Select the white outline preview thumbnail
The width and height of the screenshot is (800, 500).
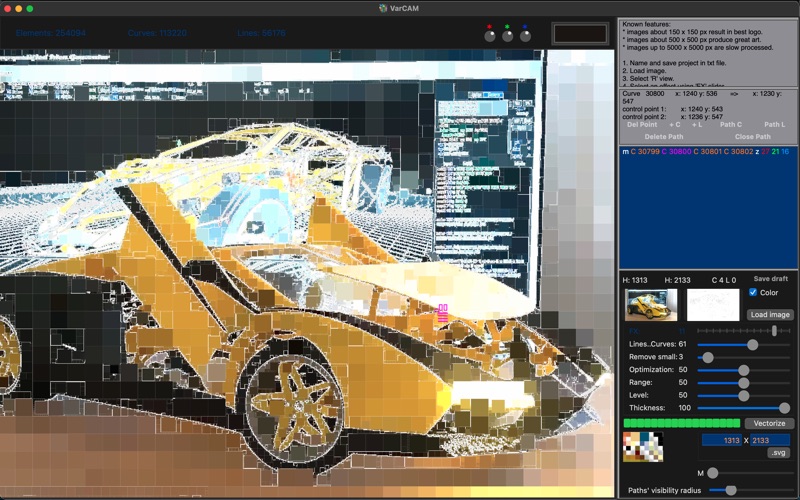click(x=713, y=305)
